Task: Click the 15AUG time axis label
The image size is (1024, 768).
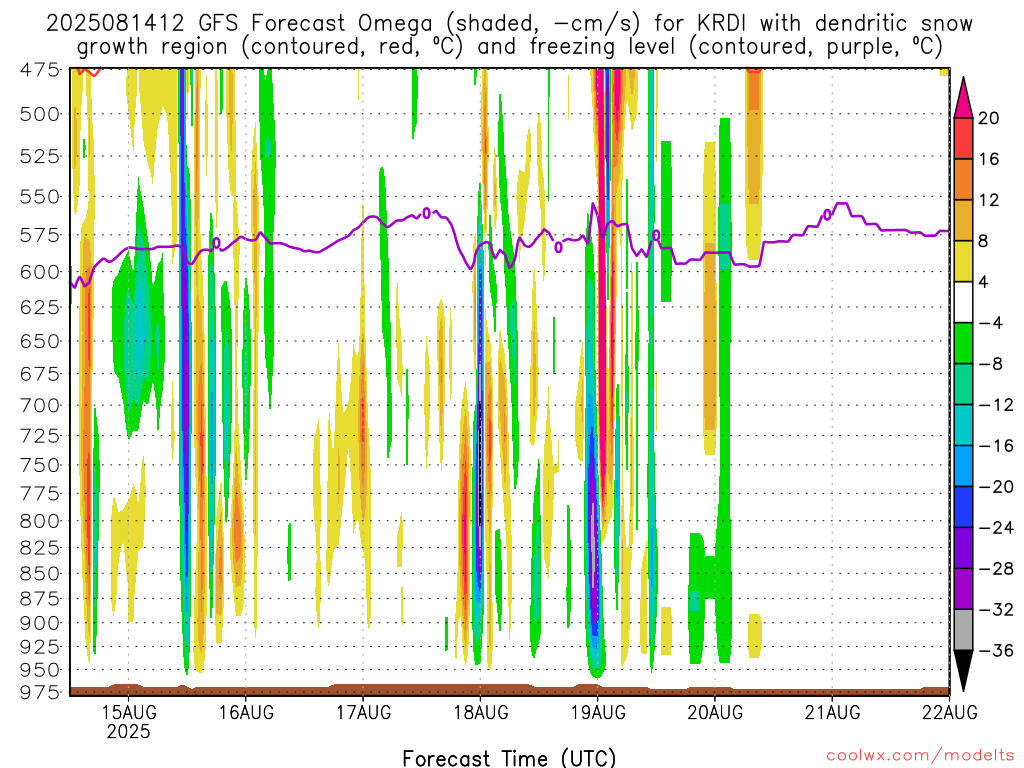Action: (129, 712)
